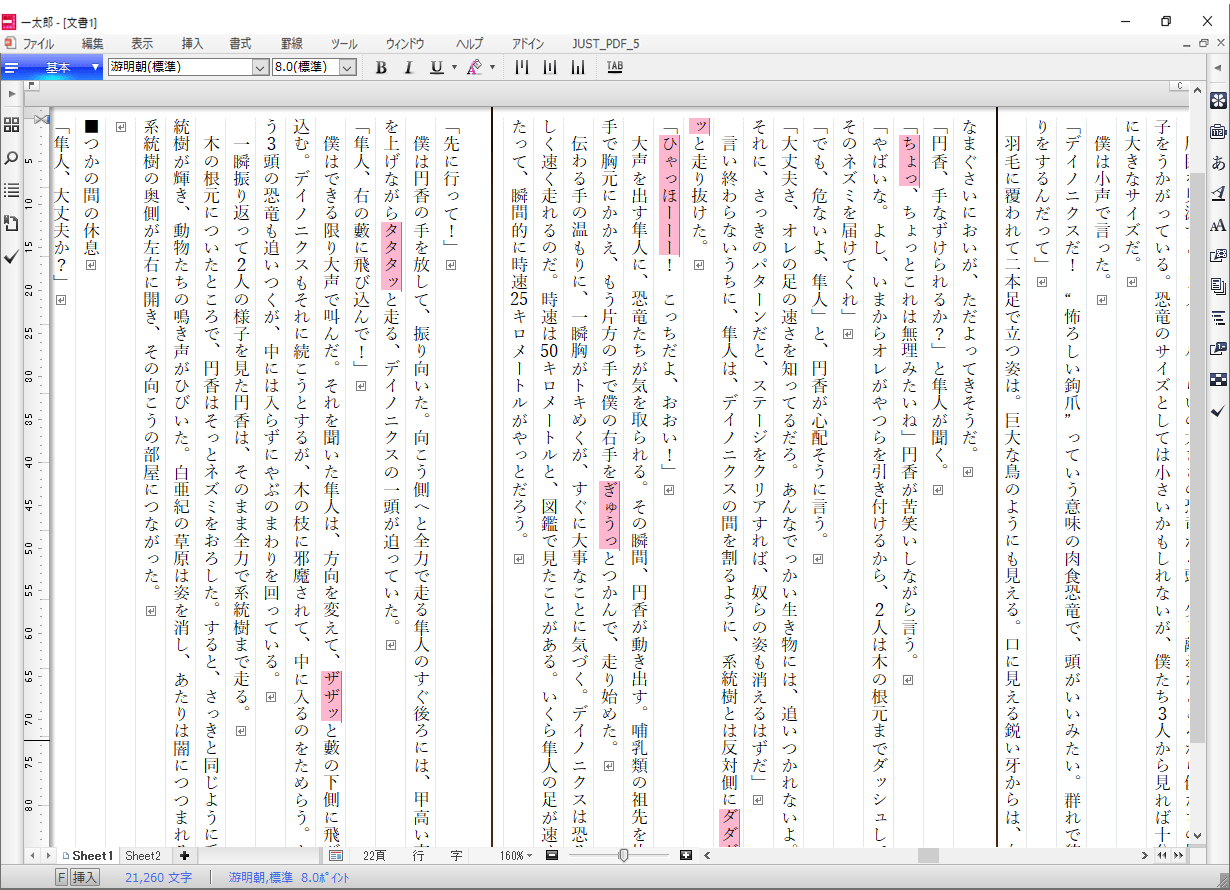1230x890 pixels.
Task: Click the text color decoration icon
Action: pyautogui.click(x=474, y=68)
